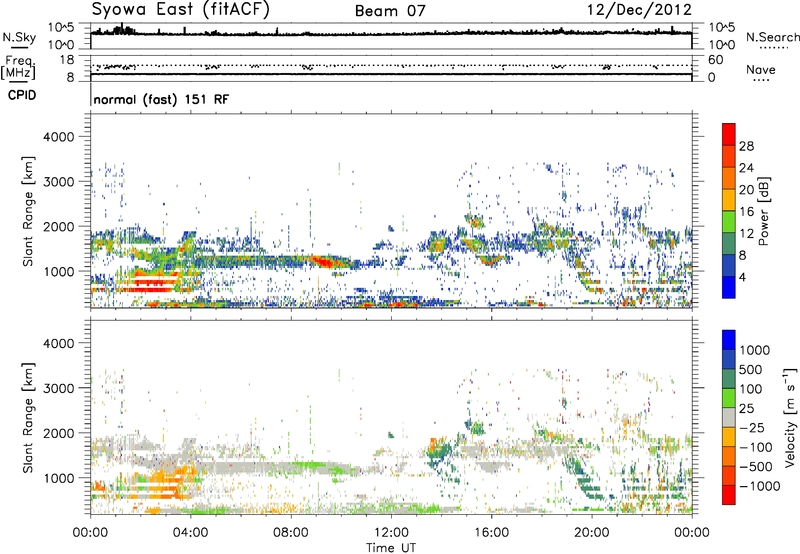800x554 pixels.
Task: Click the '24' label on power colorbar
Action: pos(746,168)
